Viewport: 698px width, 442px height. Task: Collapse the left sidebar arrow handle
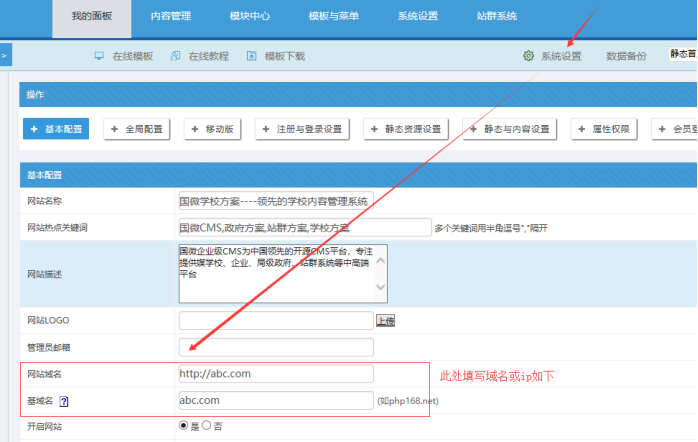pyautogui.click(x=4, y=56)
